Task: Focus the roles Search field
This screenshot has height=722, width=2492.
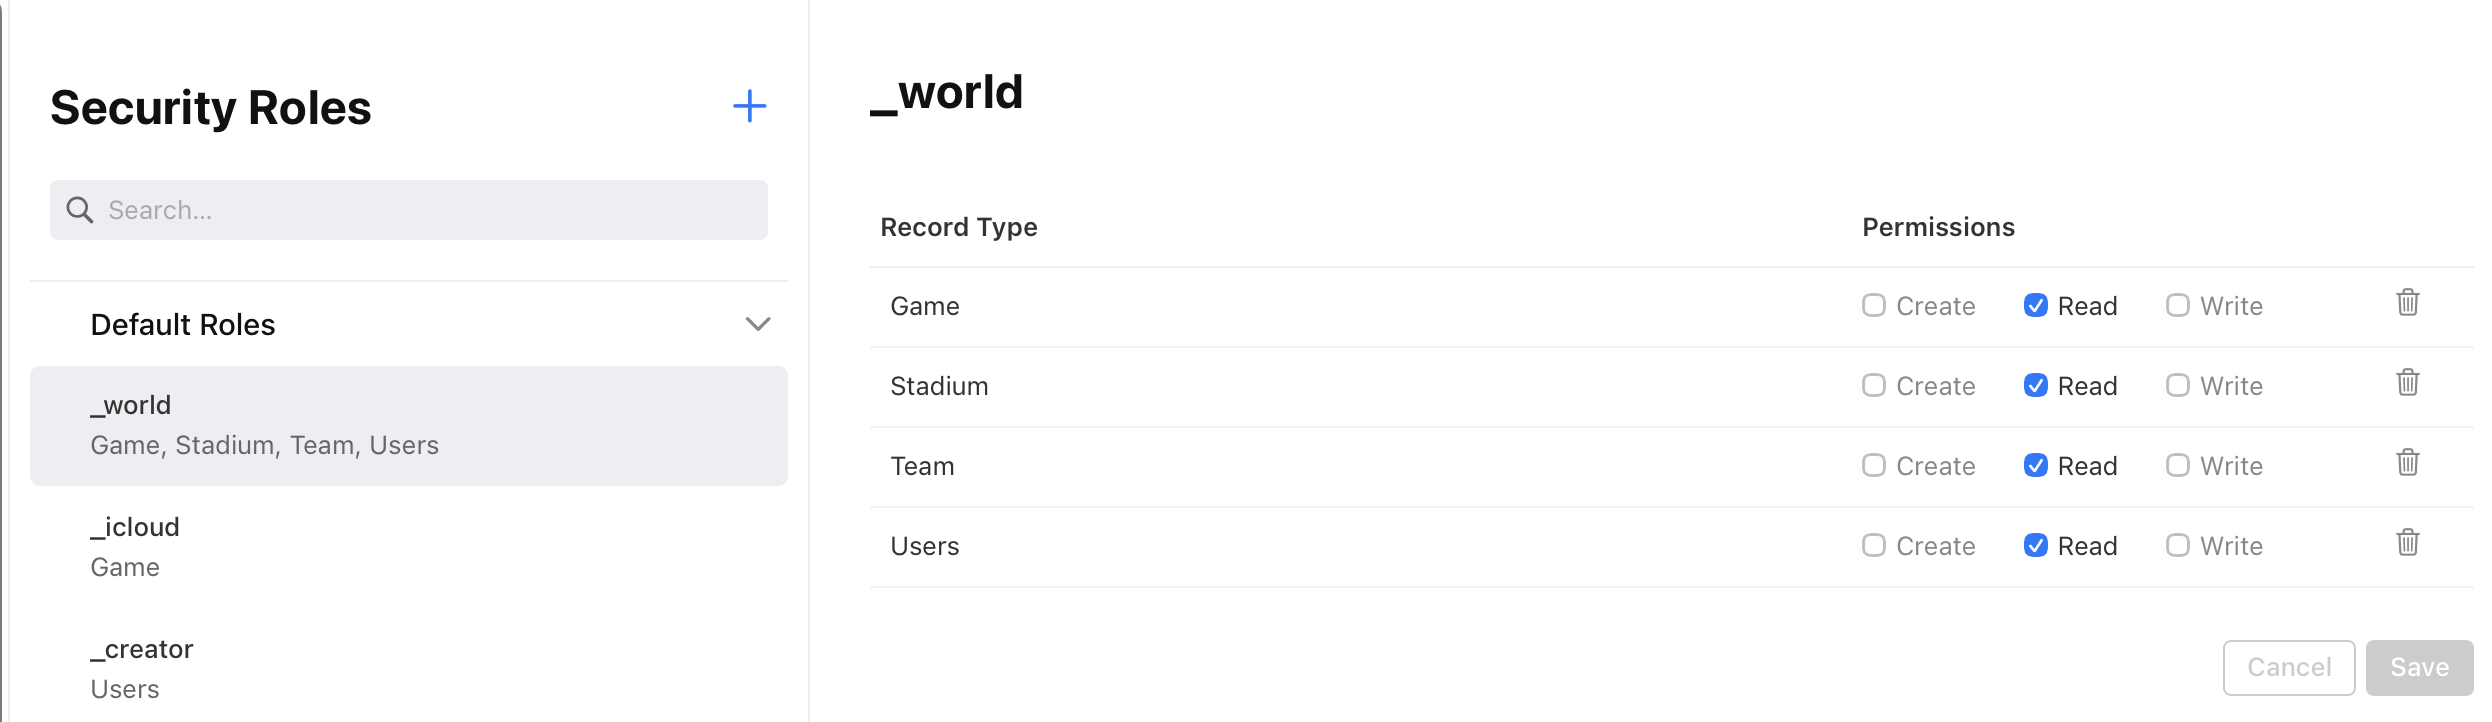Action: (430, 210)
